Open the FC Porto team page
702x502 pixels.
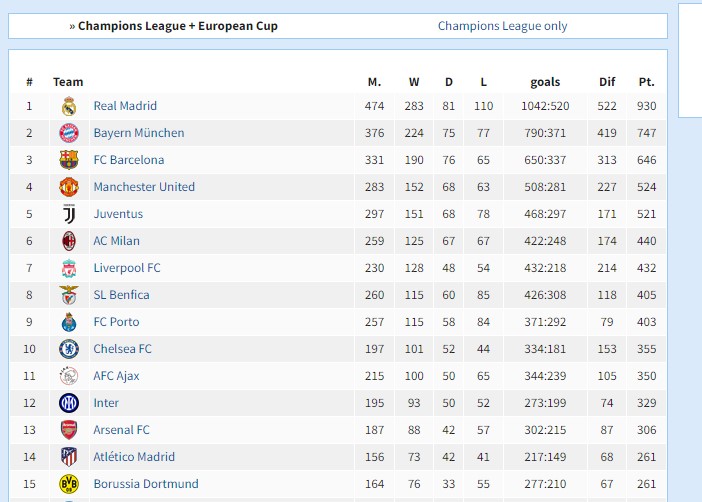pos(116,322)
